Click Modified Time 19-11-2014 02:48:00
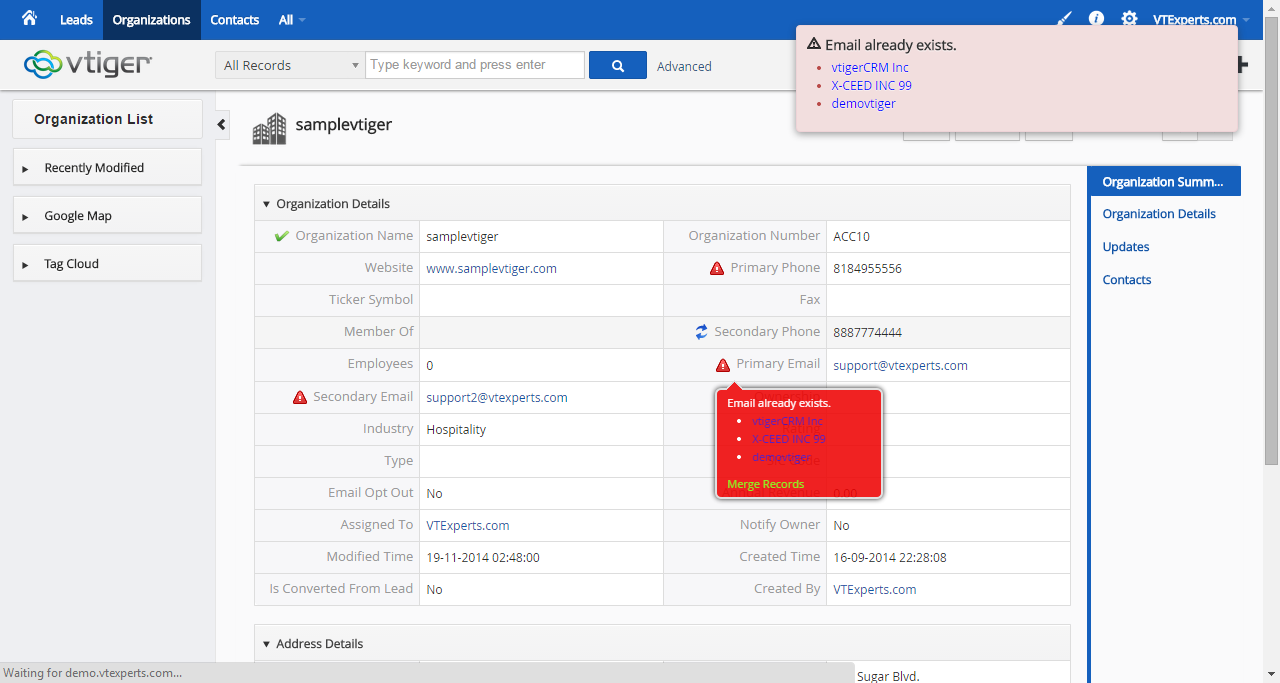The image size is (1280, 683). 483,557
